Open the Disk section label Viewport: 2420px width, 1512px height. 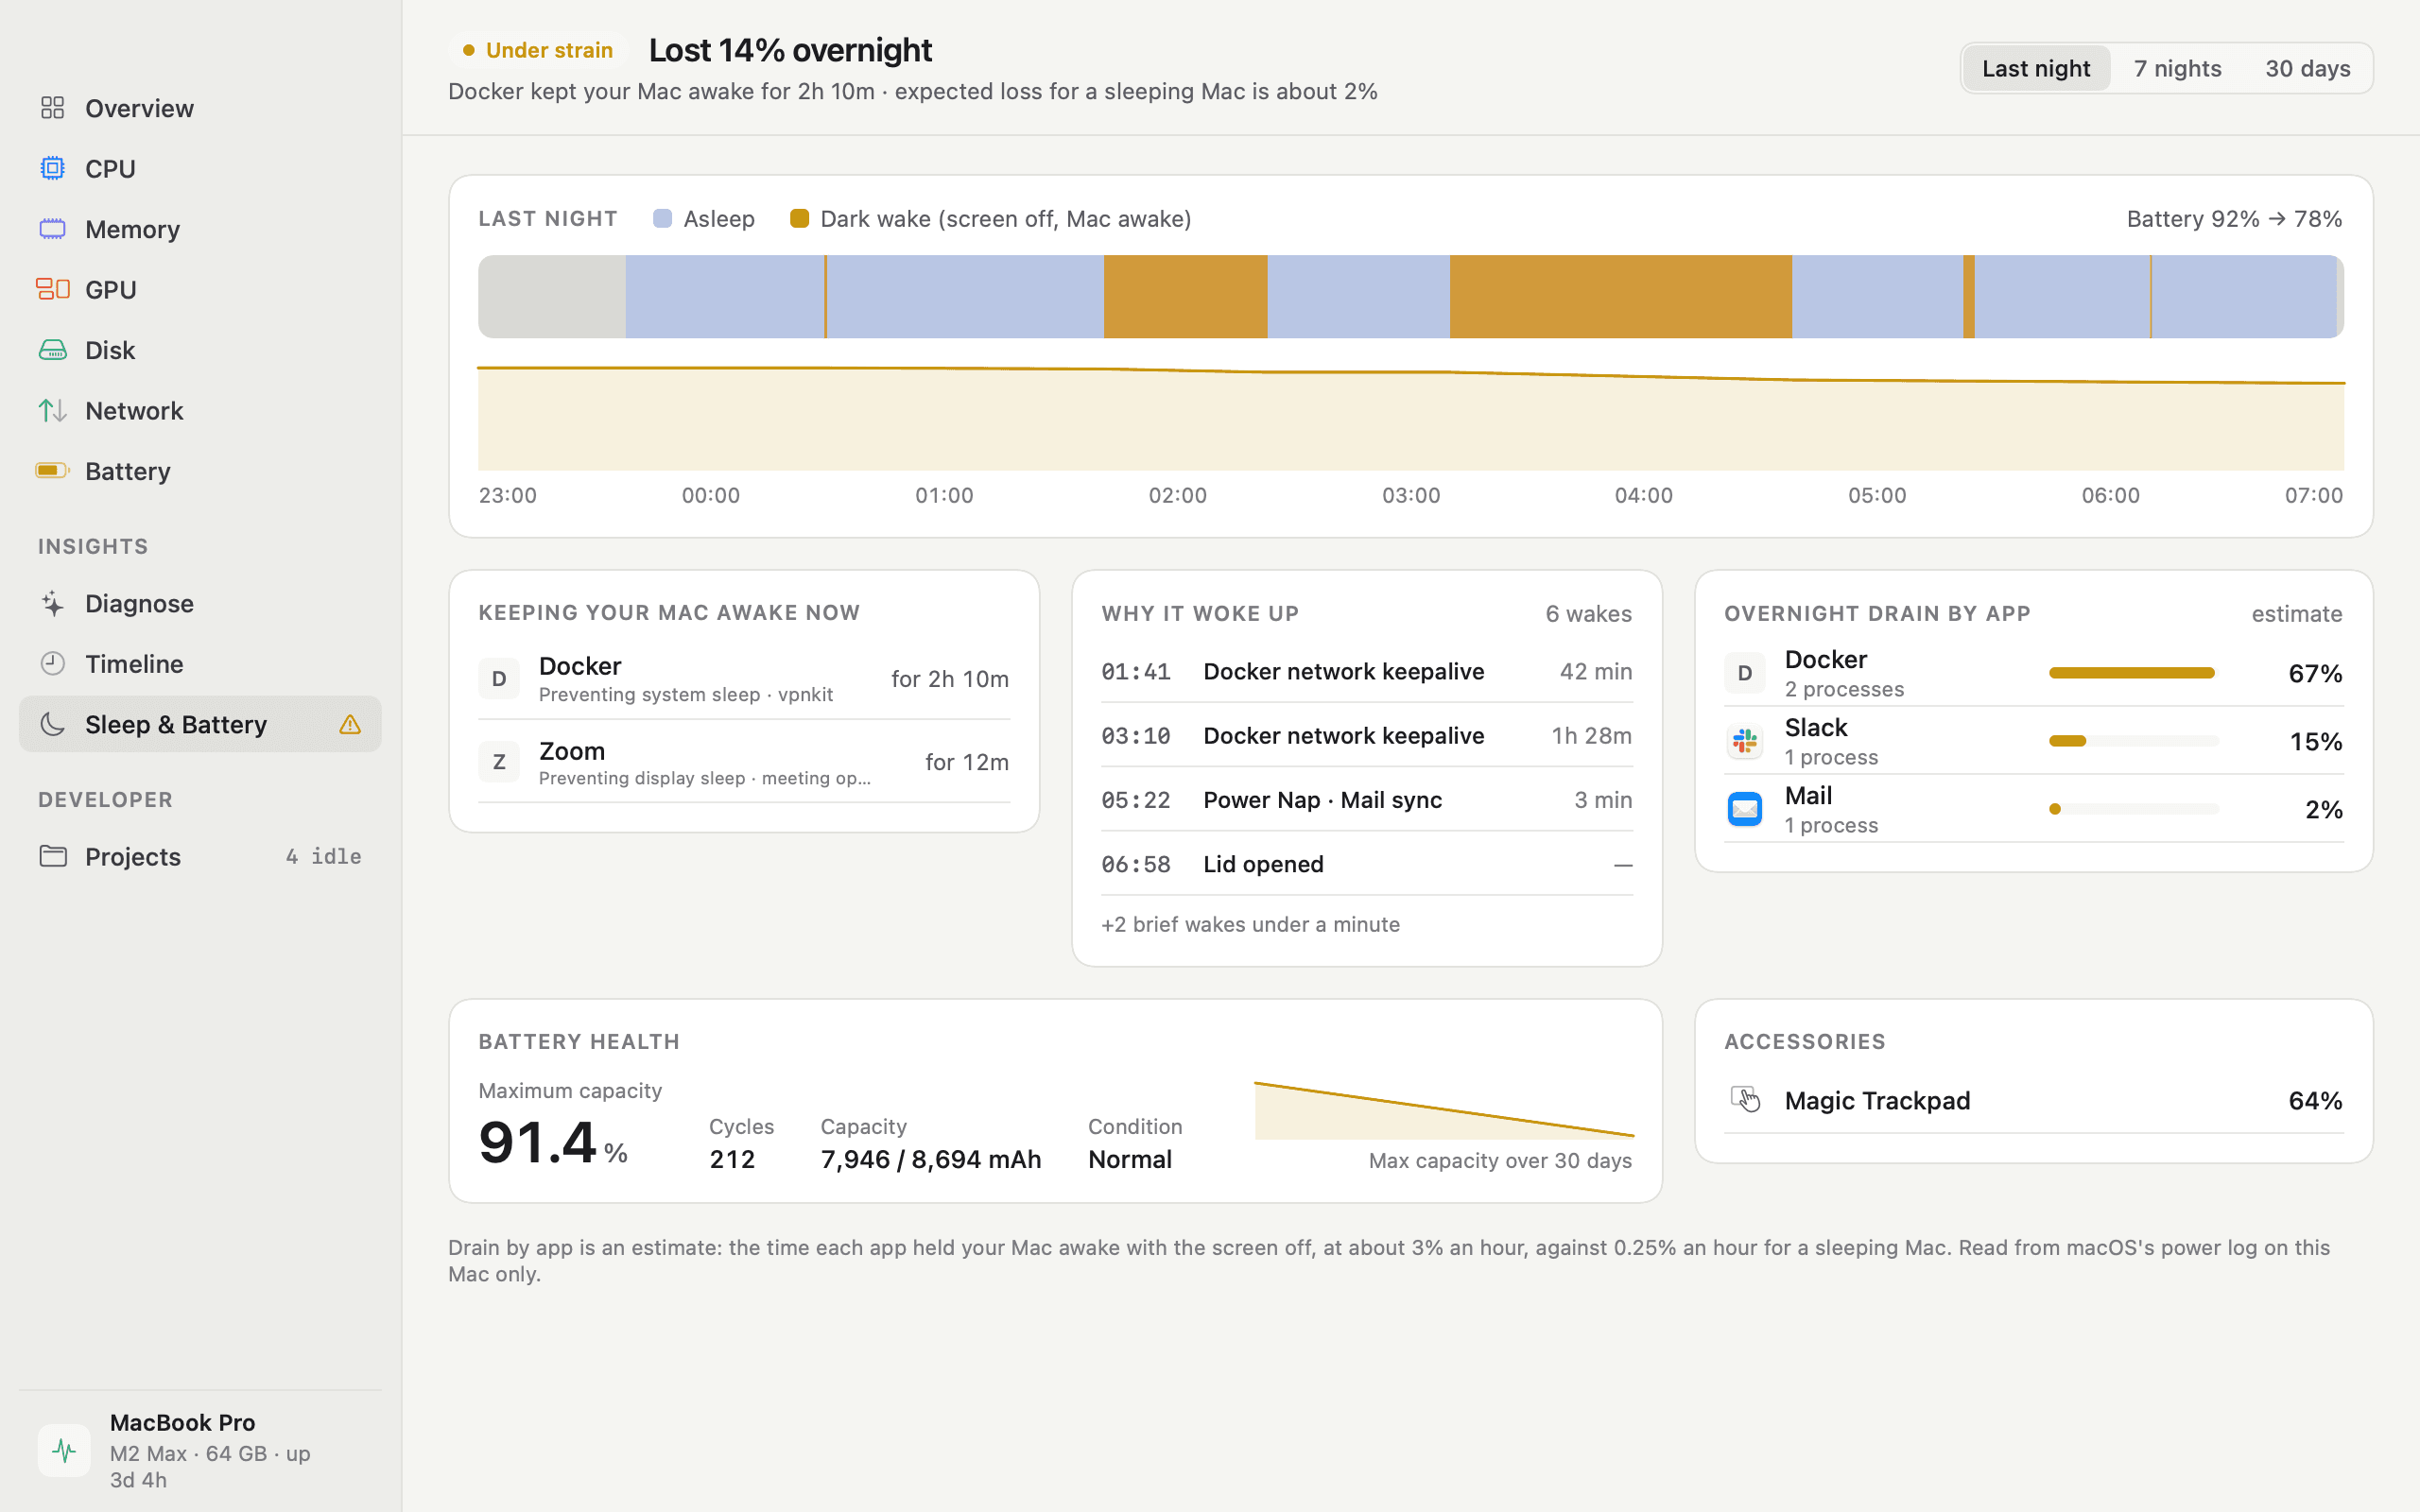click(110, 350)
